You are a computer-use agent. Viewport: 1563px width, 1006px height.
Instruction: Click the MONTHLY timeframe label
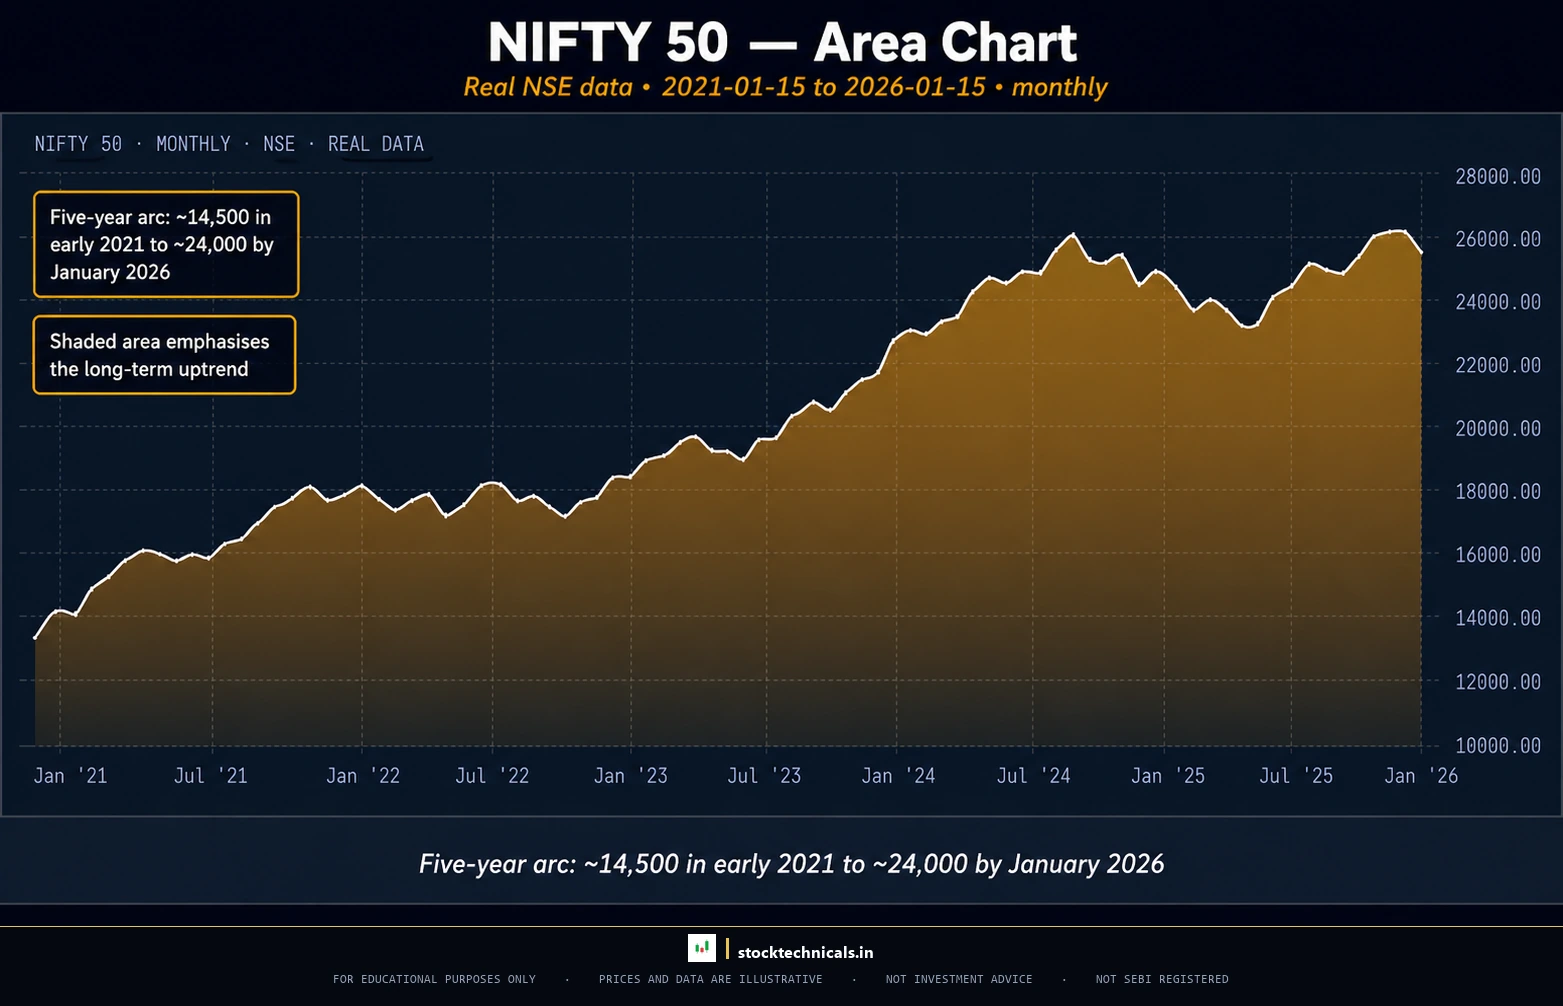click(194, 144)
